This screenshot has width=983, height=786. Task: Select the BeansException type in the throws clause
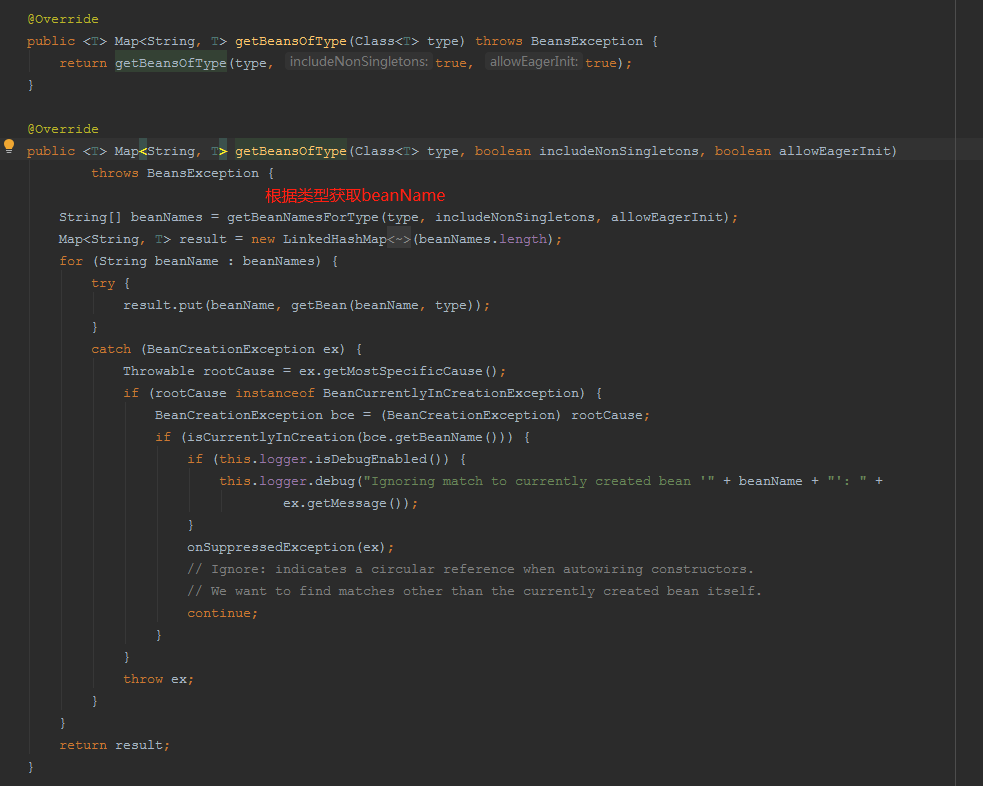(x=201, y=172)
